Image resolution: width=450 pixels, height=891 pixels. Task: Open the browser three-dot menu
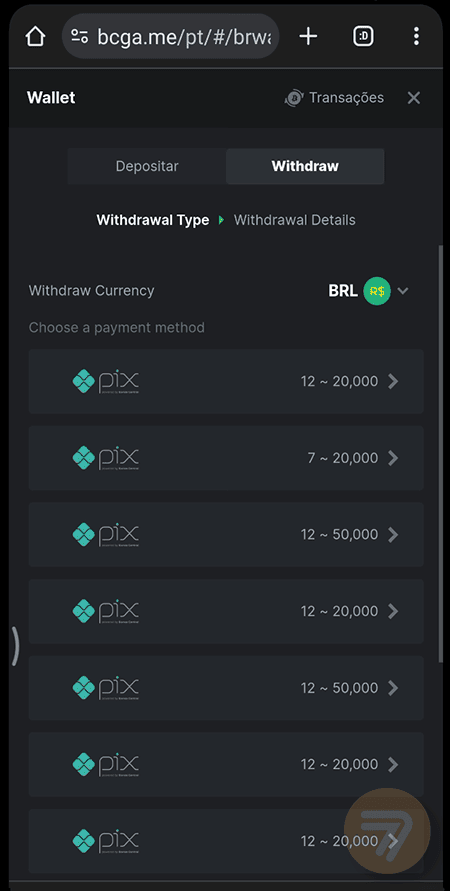coord(416,37)
